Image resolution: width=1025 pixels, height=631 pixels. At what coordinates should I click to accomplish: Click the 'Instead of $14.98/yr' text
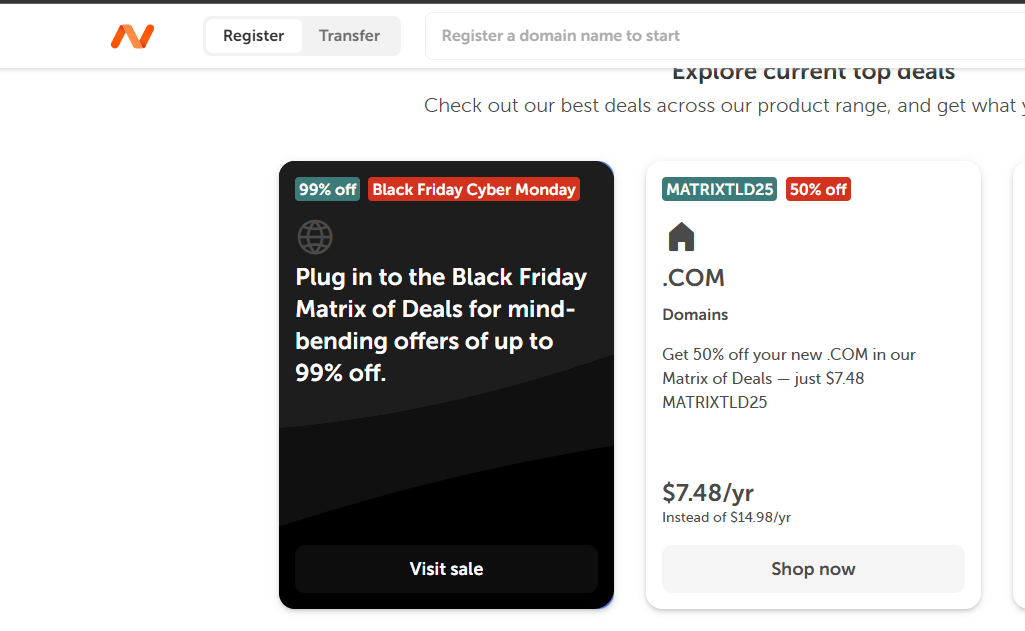[x=726, y=518]
